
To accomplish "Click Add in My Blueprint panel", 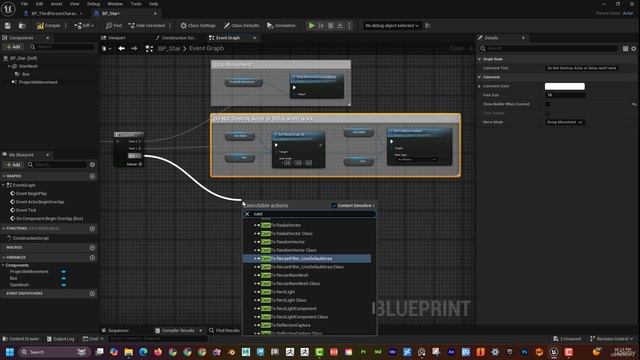I will (13, 164).
